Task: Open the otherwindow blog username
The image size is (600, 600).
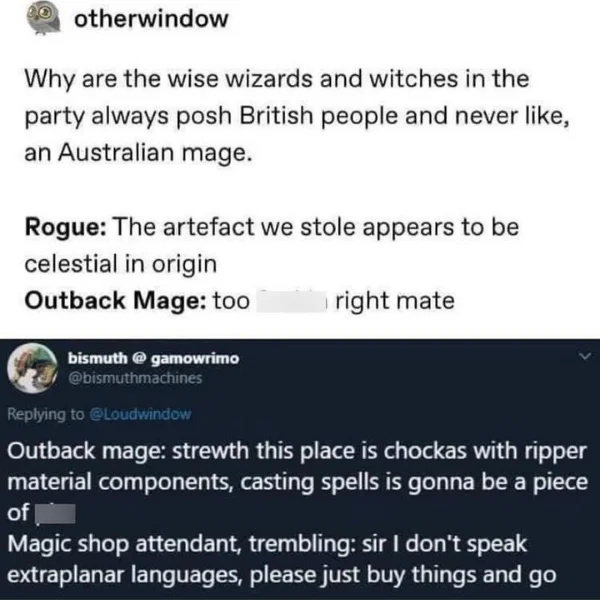Action: [151, 19]
